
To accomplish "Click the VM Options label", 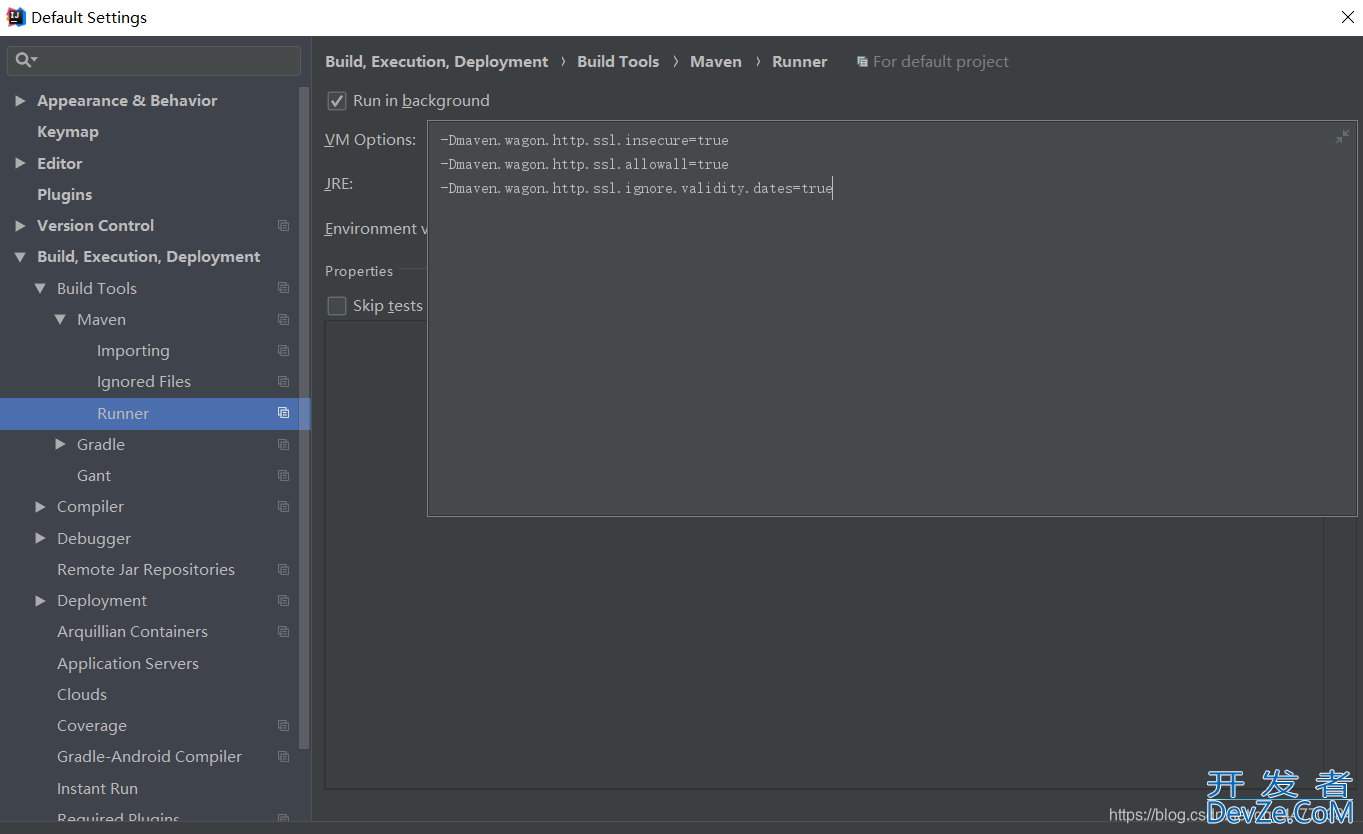I will coord(370,140).
